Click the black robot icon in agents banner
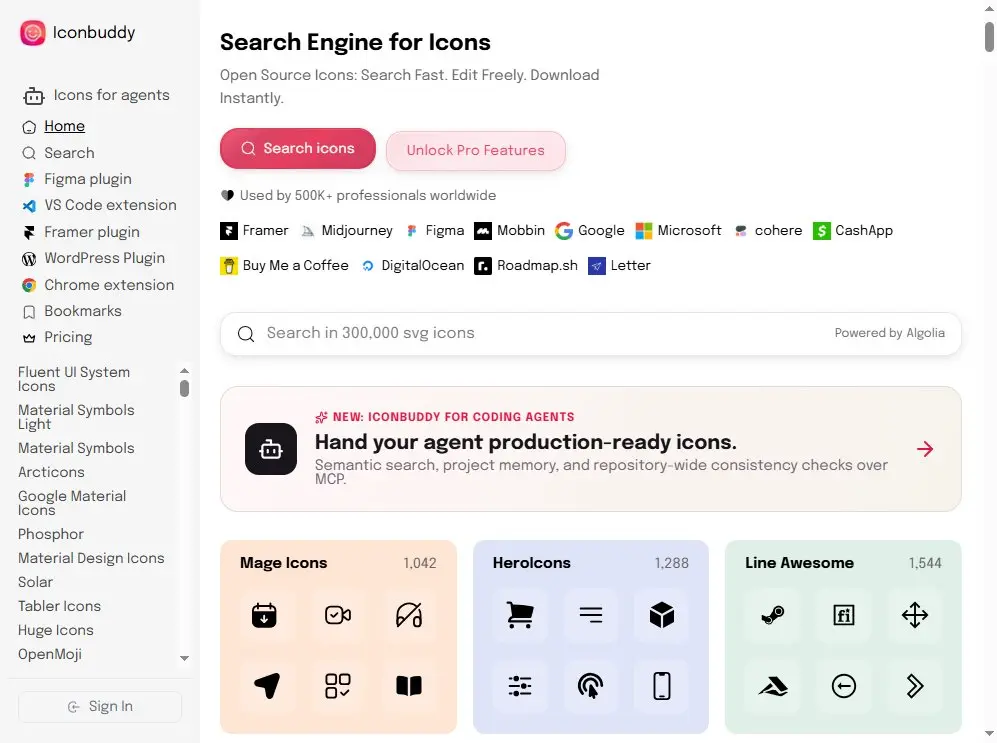 click(x=271, y=449)
